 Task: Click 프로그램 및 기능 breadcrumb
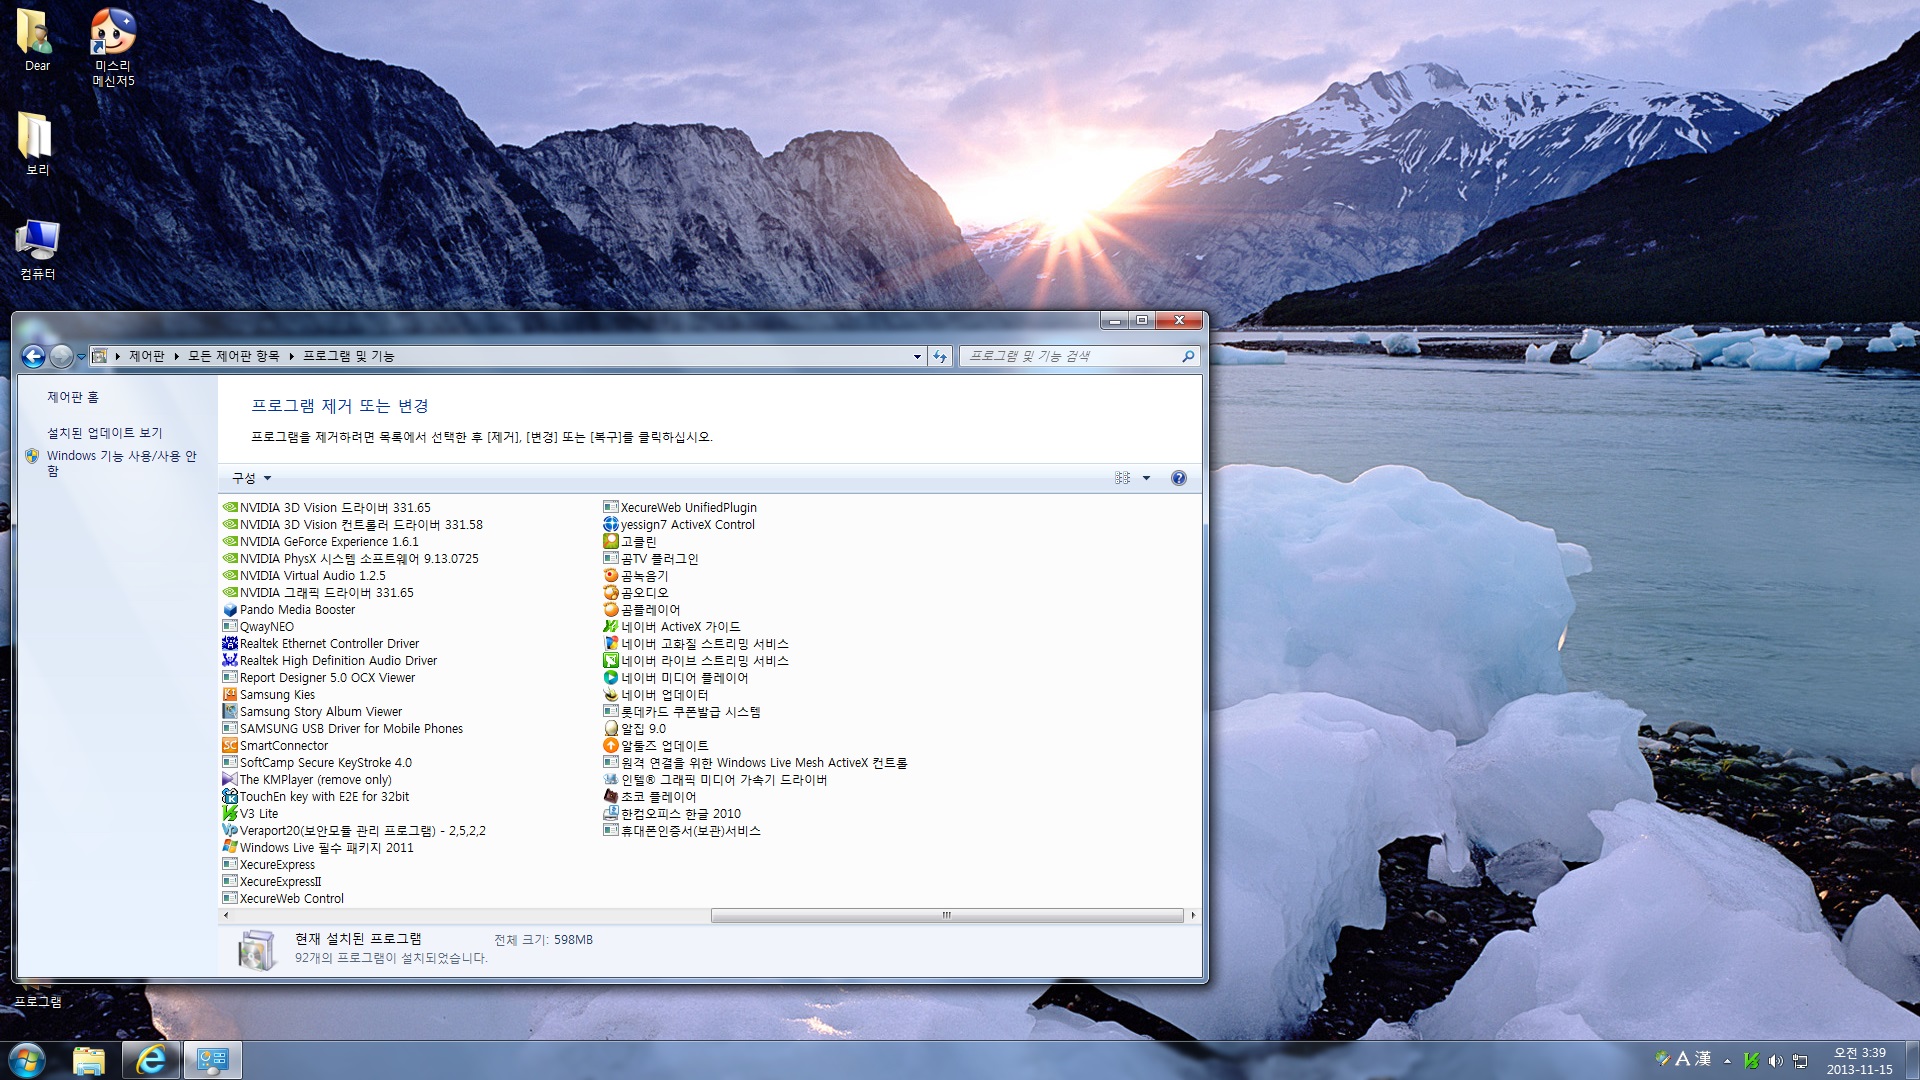click(349, 356)
